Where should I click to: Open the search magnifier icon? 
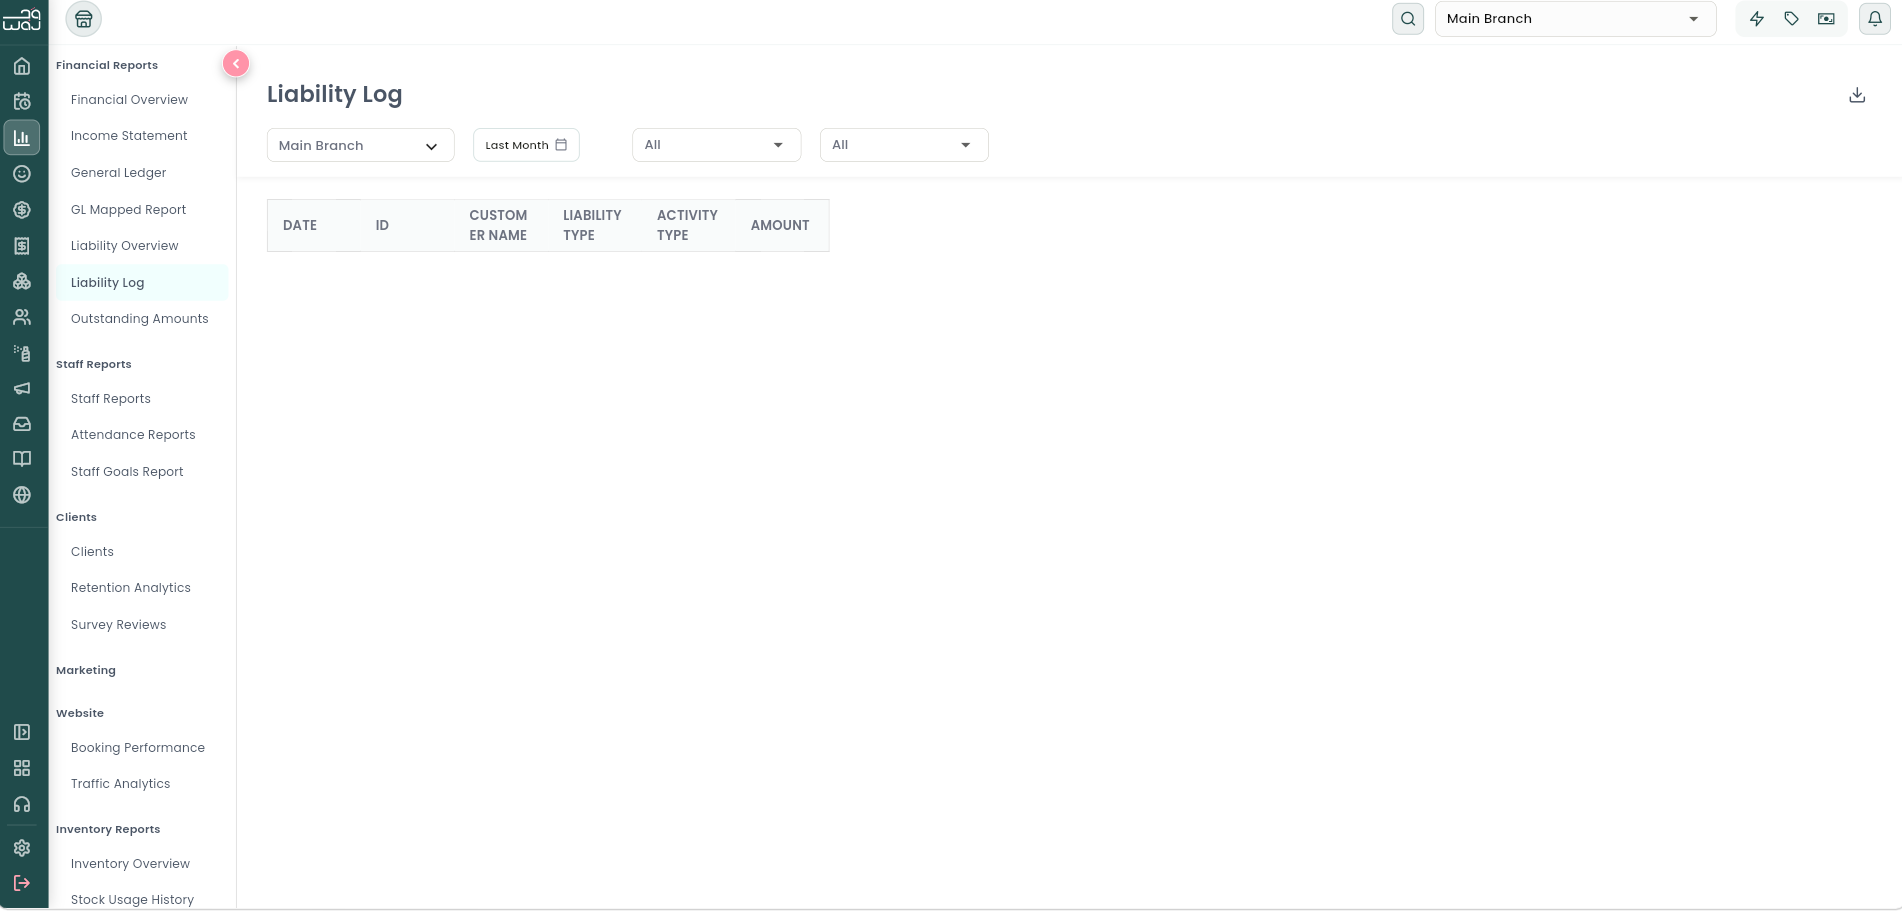(1408, 19)
